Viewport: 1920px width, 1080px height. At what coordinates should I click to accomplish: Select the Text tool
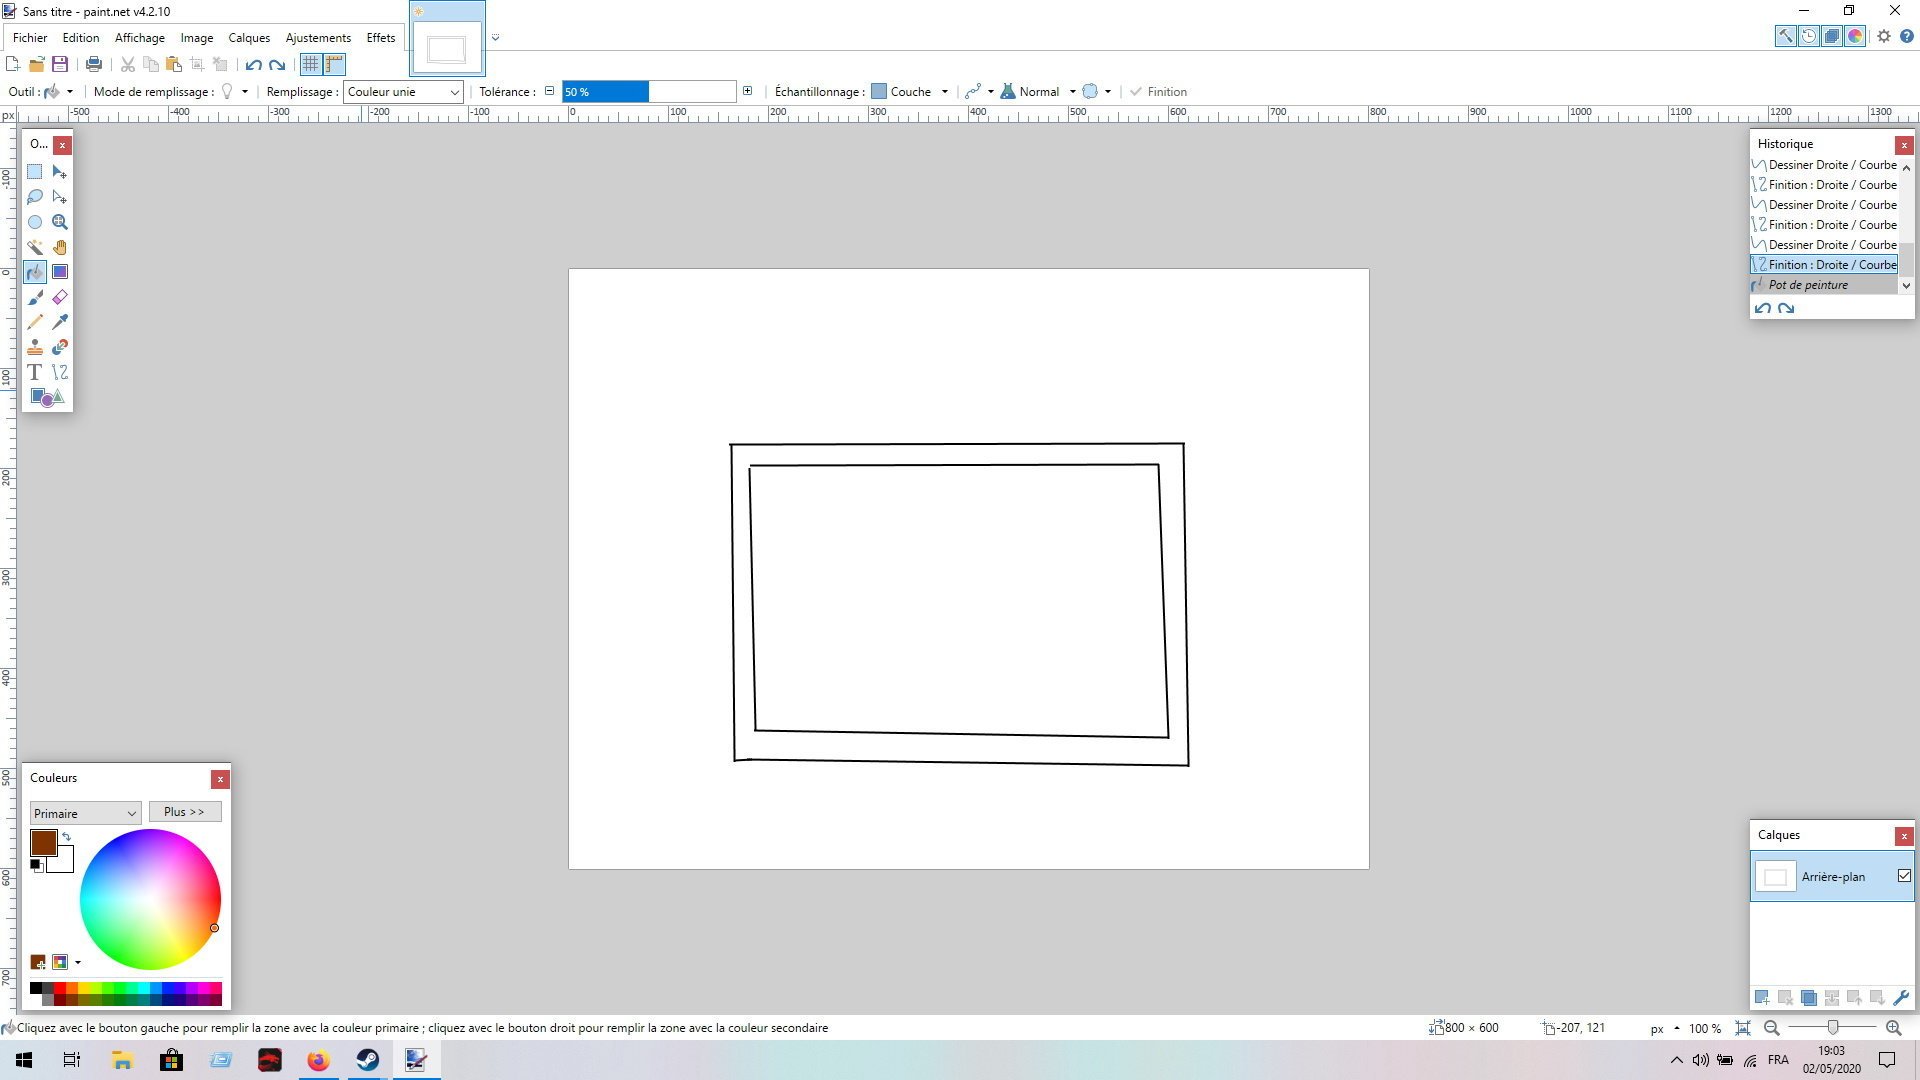tap(35, 372)
